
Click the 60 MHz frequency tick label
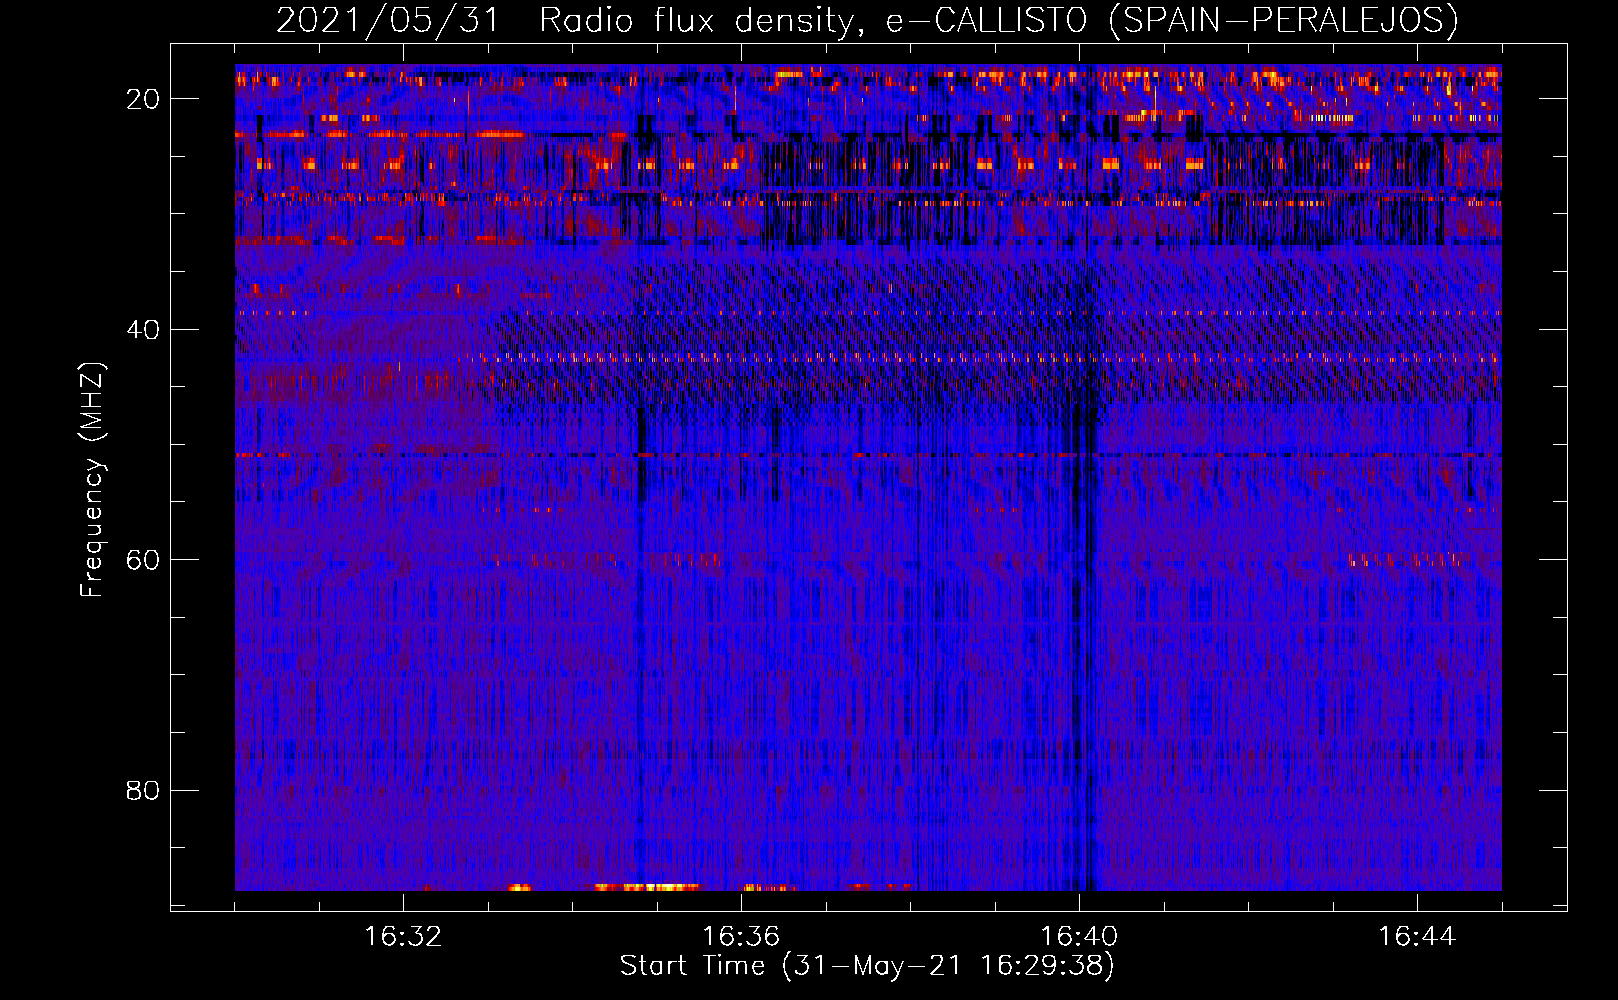click(143, 560)
